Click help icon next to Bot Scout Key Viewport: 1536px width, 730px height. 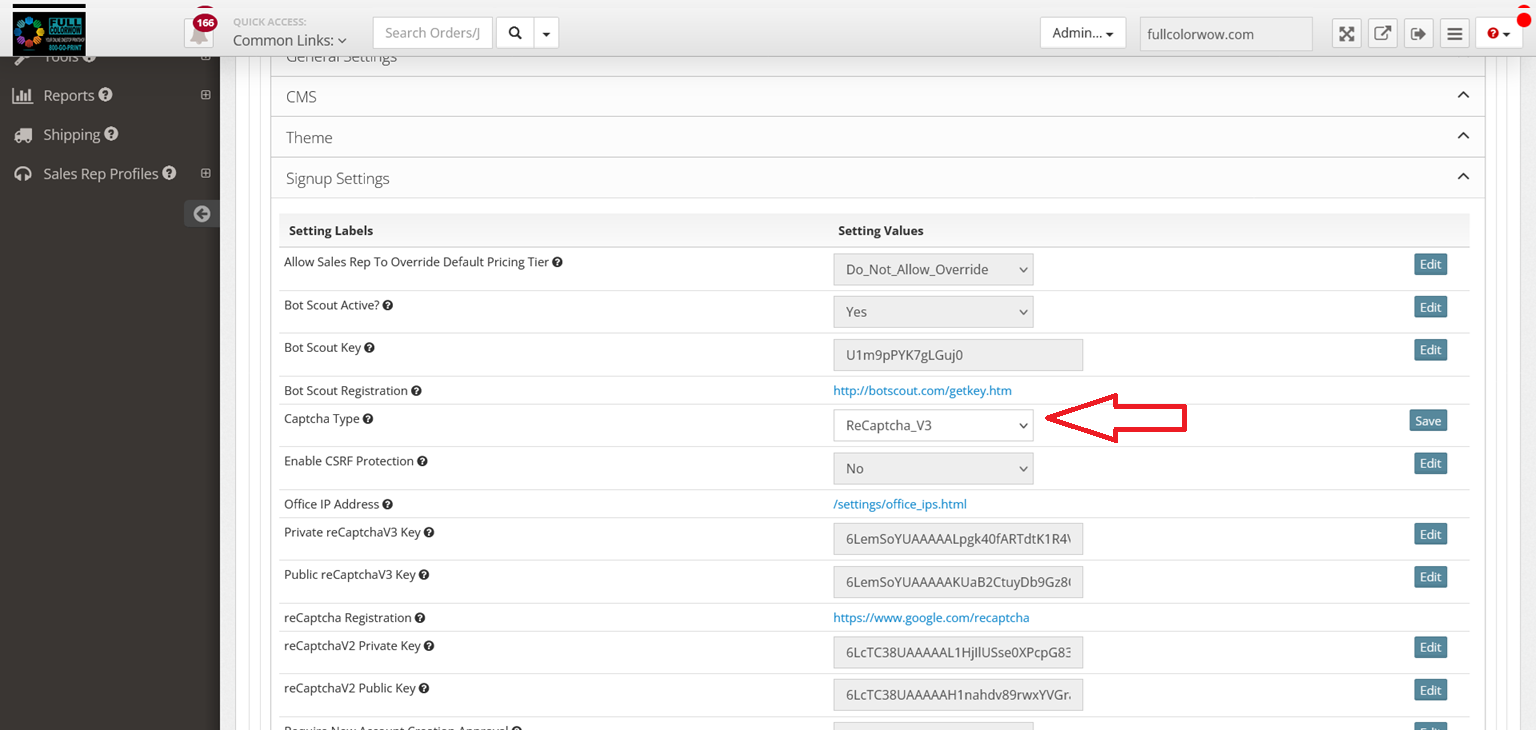pos(369,348)
